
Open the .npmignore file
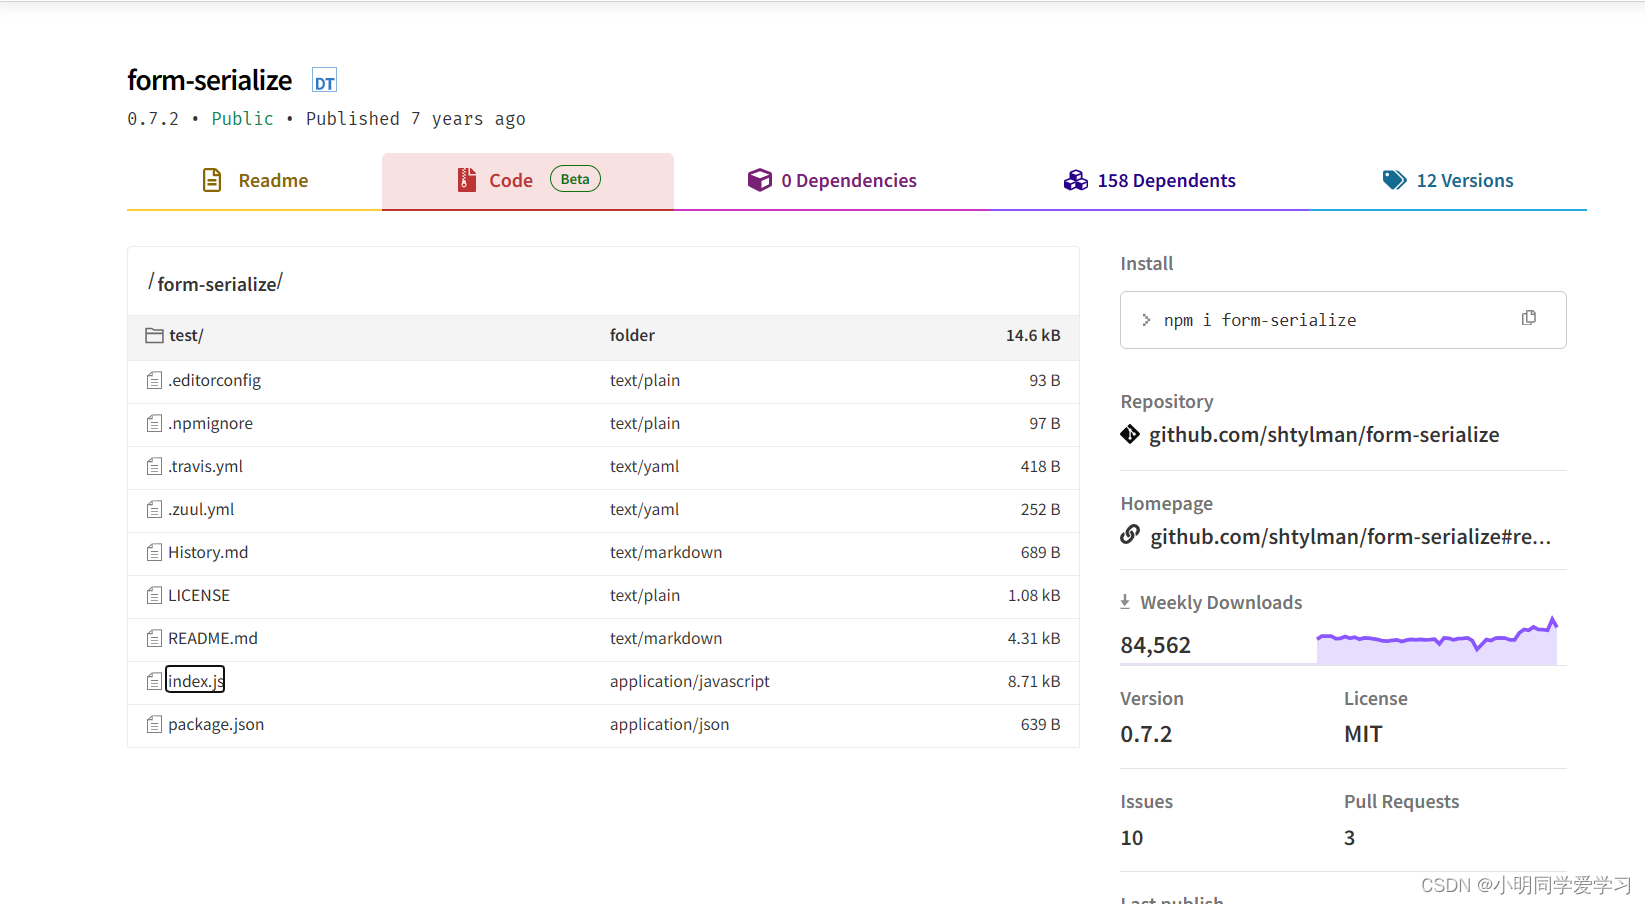(210, 424)
